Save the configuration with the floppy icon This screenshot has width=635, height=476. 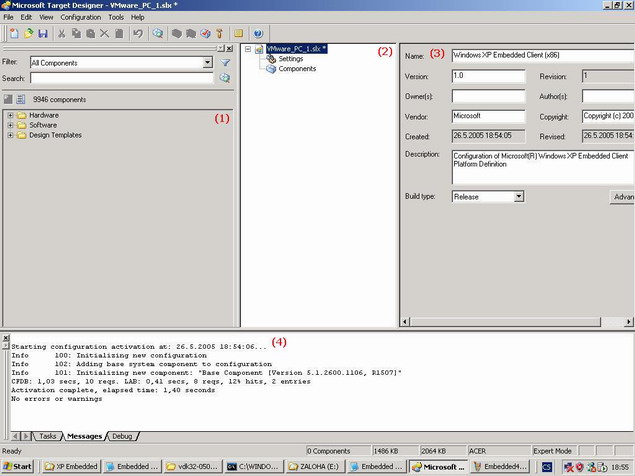(43, 33)
